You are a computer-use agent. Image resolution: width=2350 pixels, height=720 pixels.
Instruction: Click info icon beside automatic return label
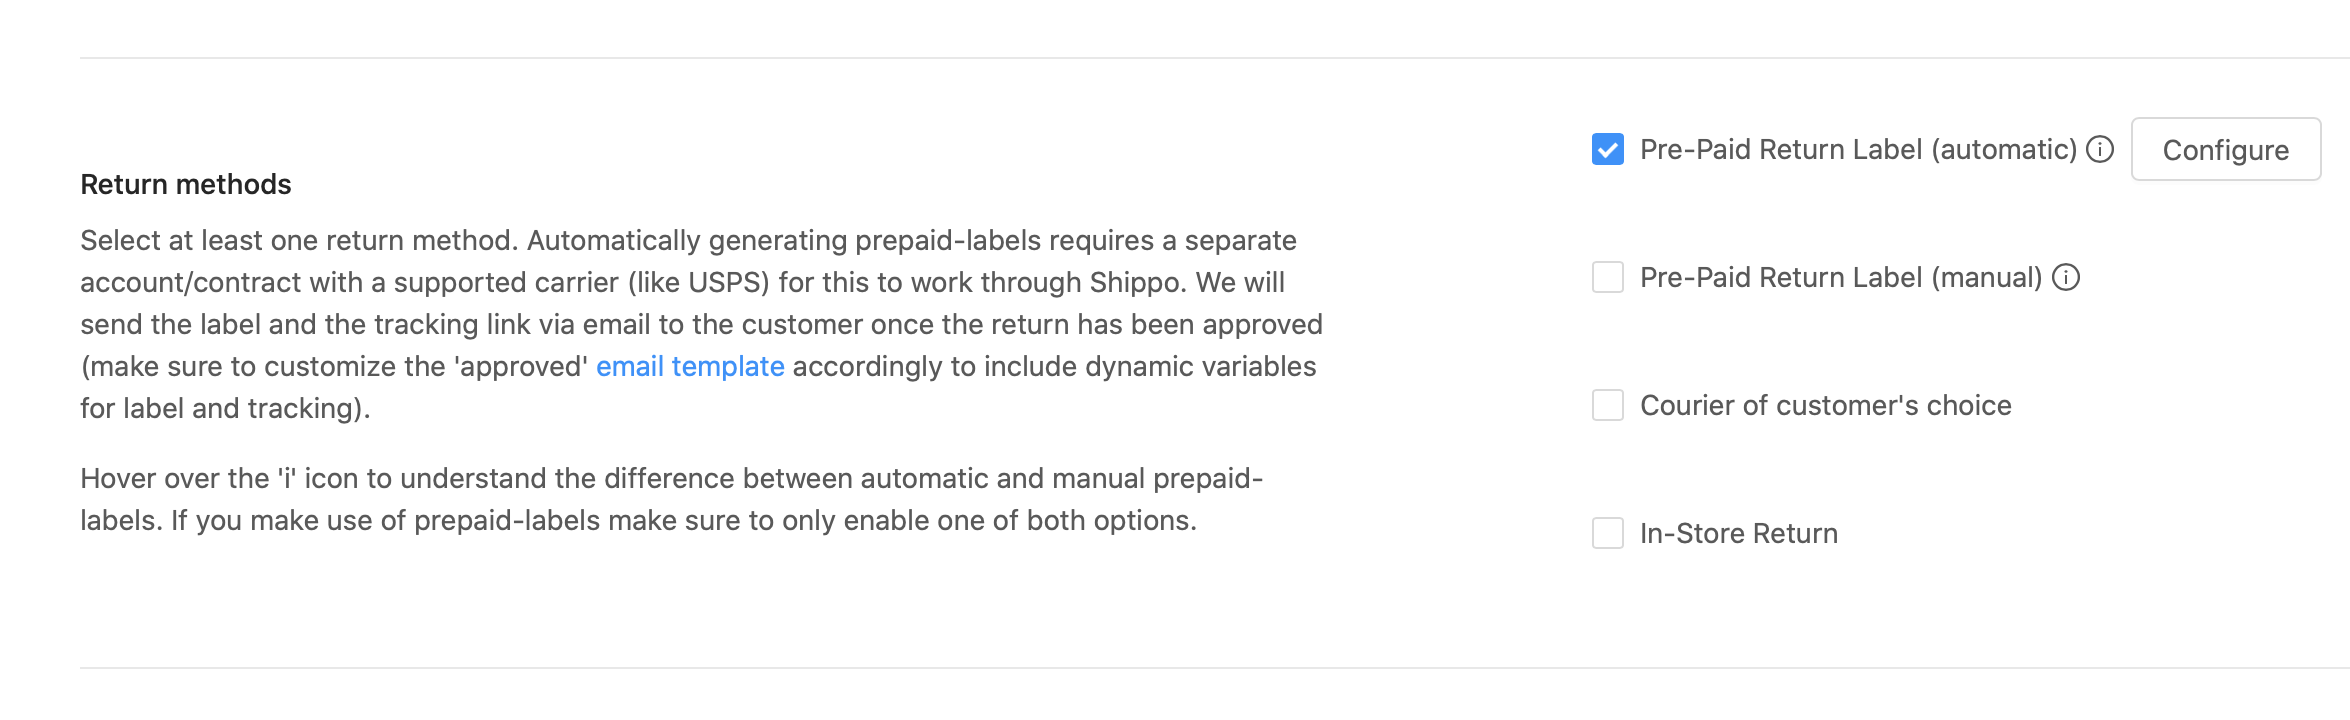pyautogui.click(x=2100, y=149)
